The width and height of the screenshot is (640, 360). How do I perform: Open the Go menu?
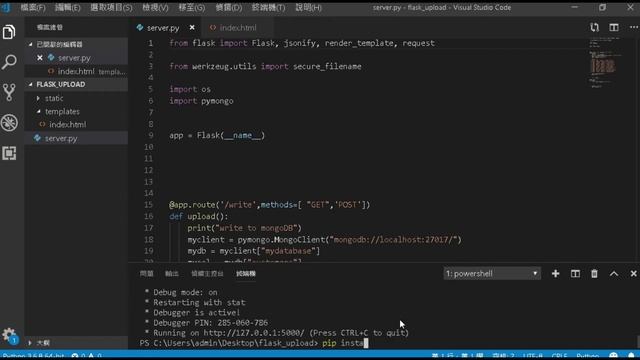(191, 7)
